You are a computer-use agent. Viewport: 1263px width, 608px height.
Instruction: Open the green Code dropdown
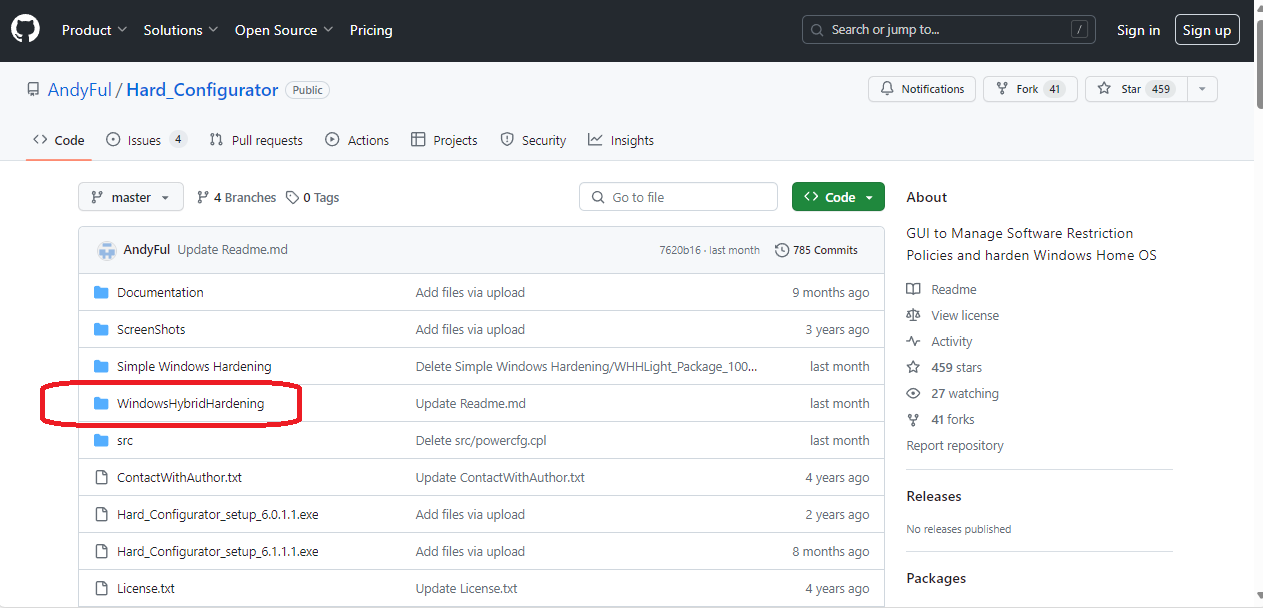tap(838, 197)
